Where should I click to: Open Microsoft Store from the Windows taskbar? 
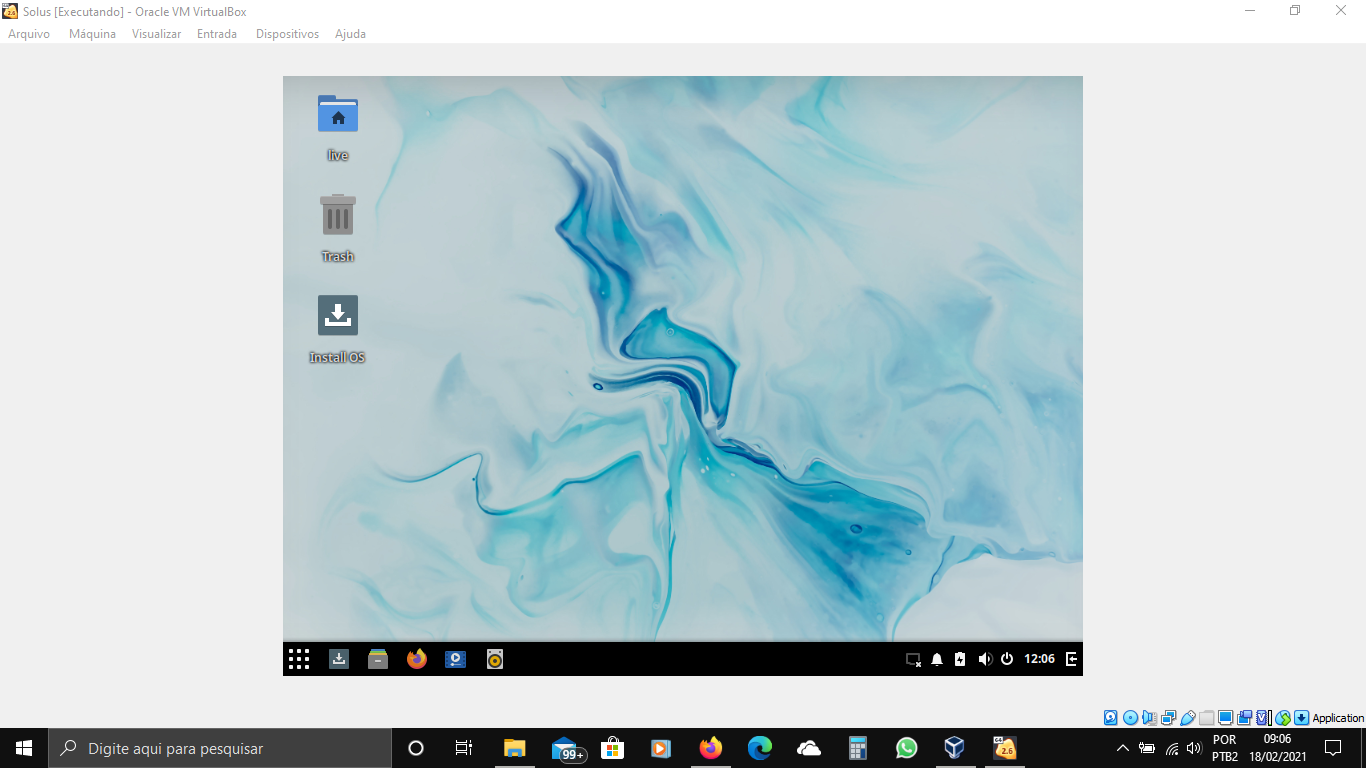pyautogui.click(x=612, y=748)
